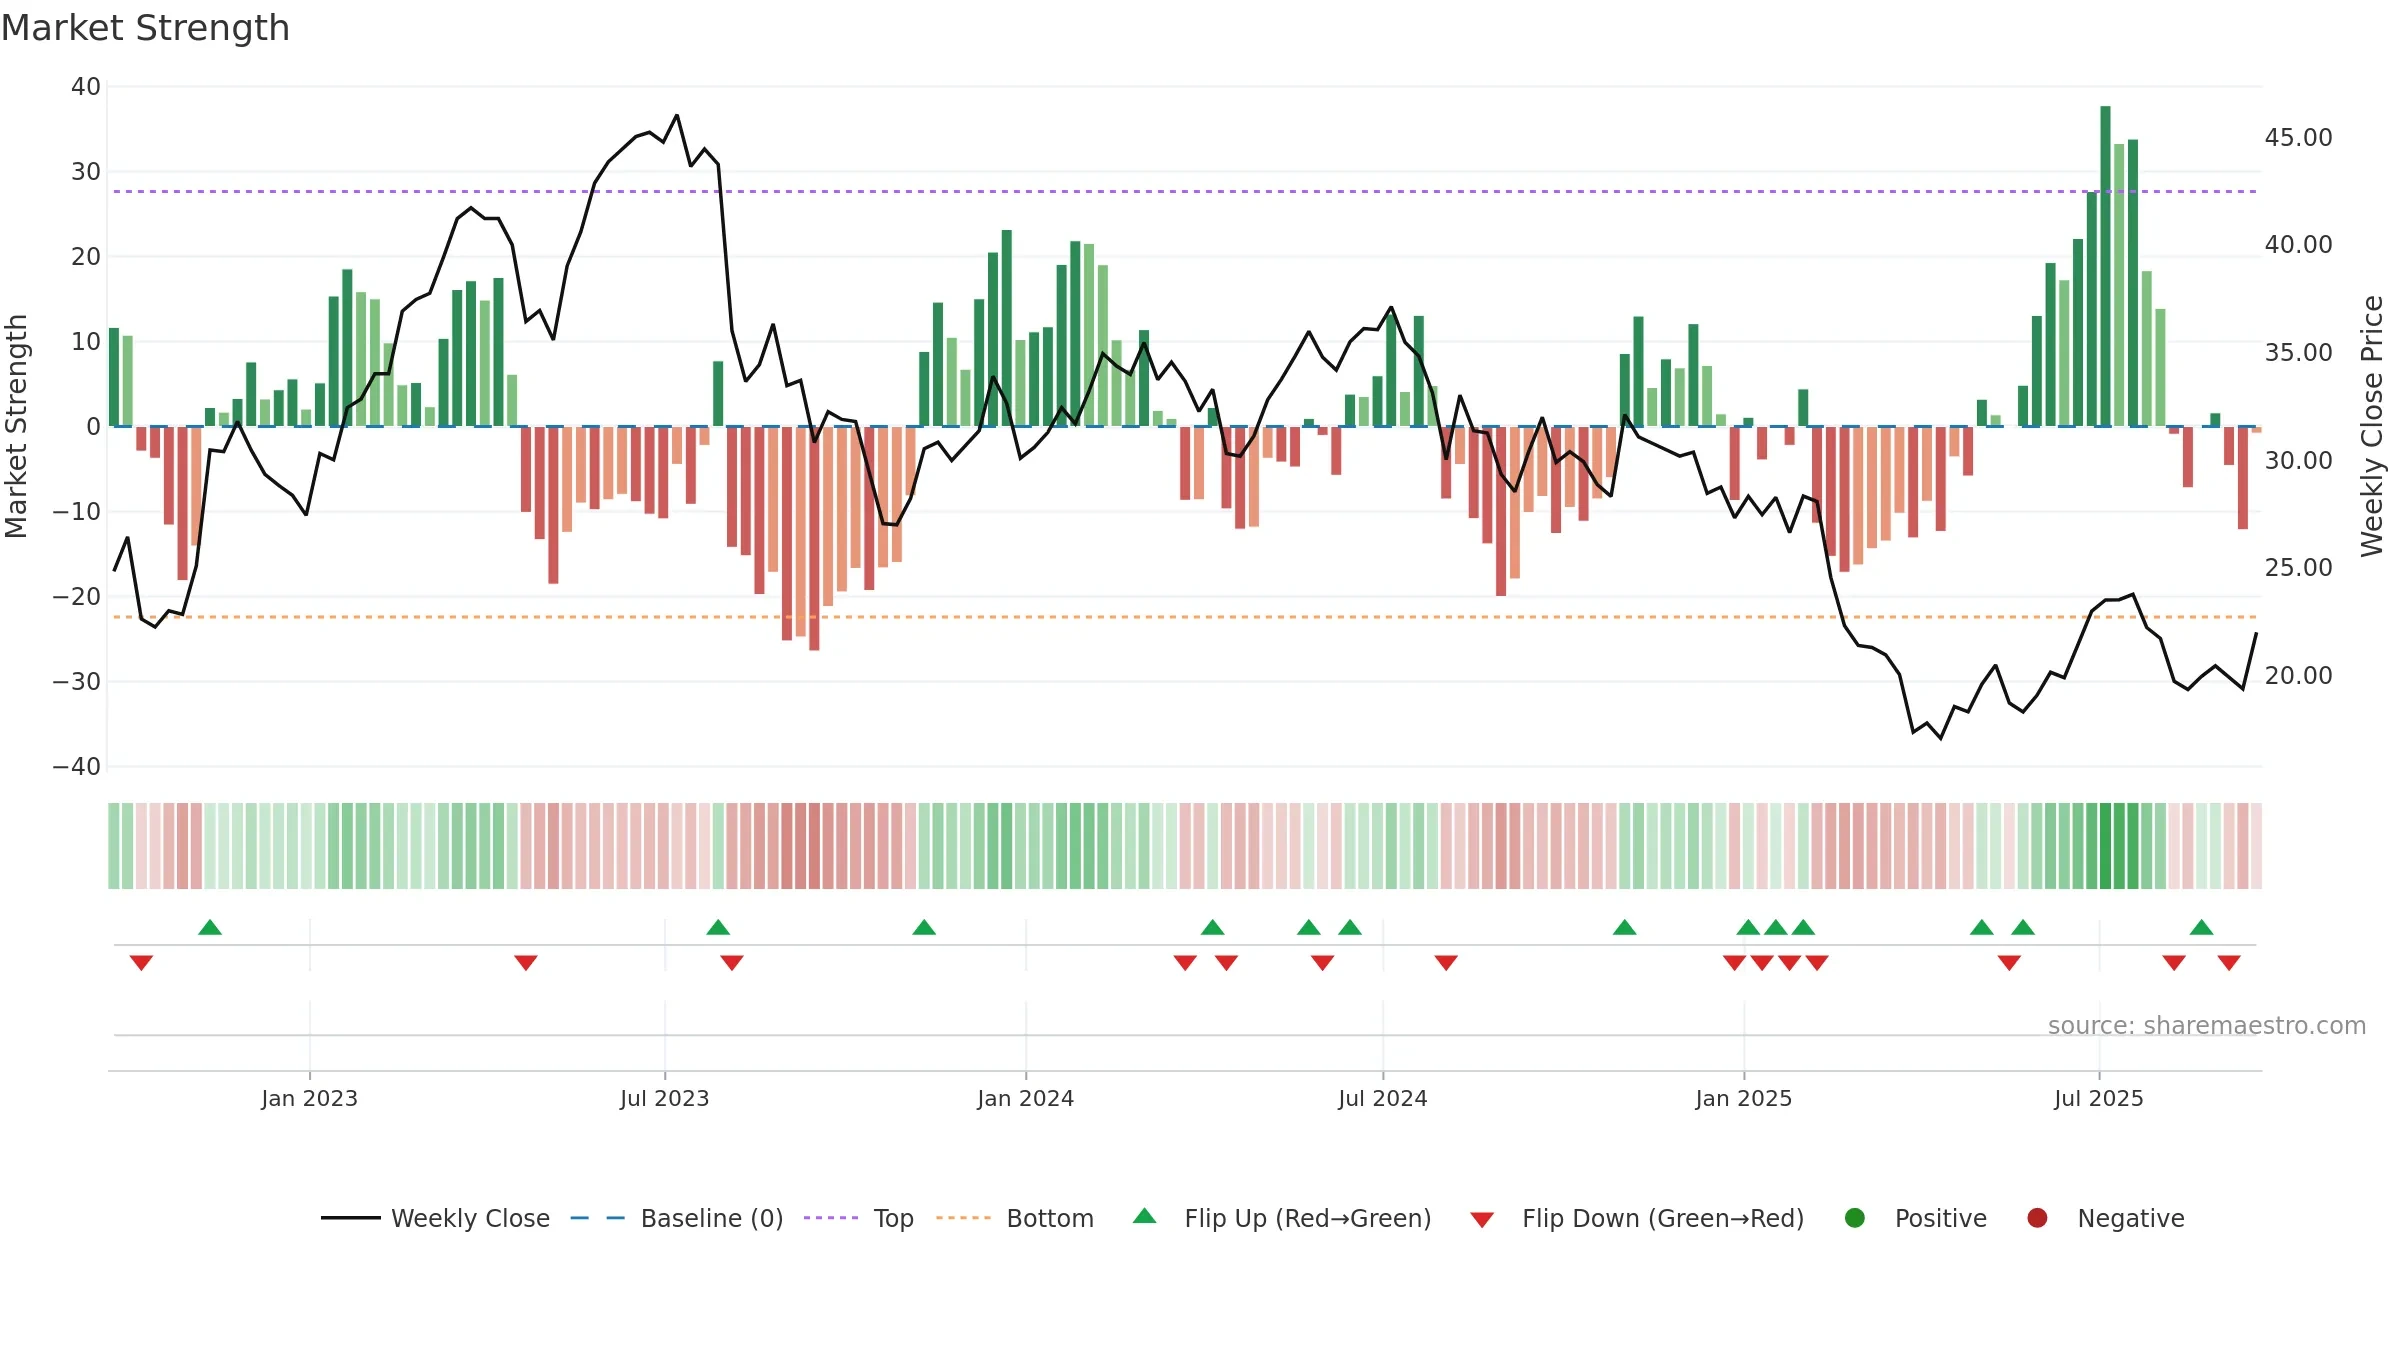Image resolution: width=2400 pixels, height=1350 pixels.
Task: Click the flip-up marker just after Jul 2023
Action: [718, 927]
